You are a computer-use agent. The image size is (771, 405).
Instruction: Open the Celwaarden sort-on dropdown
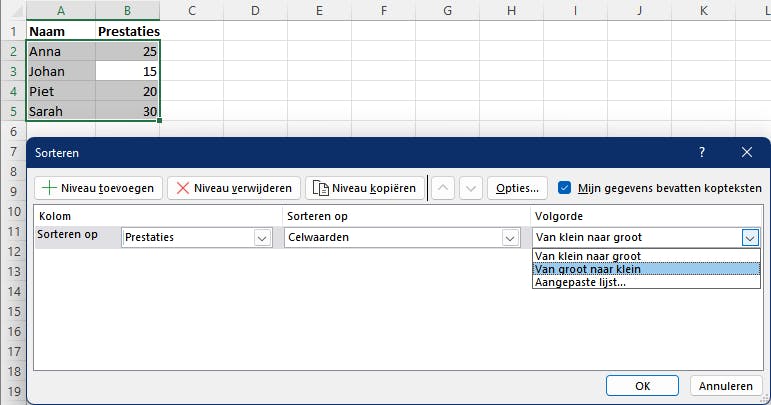pos(511,238)
